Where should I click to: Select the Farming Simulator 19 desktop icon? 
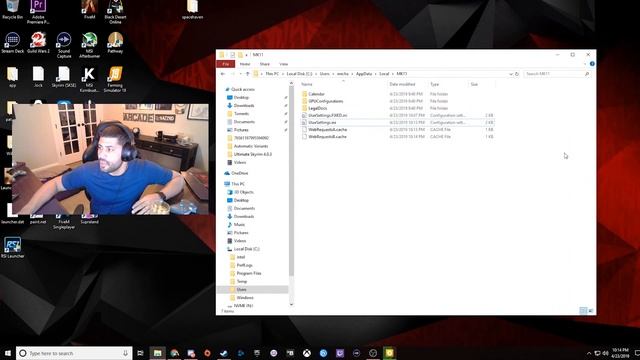click(115, 79)
